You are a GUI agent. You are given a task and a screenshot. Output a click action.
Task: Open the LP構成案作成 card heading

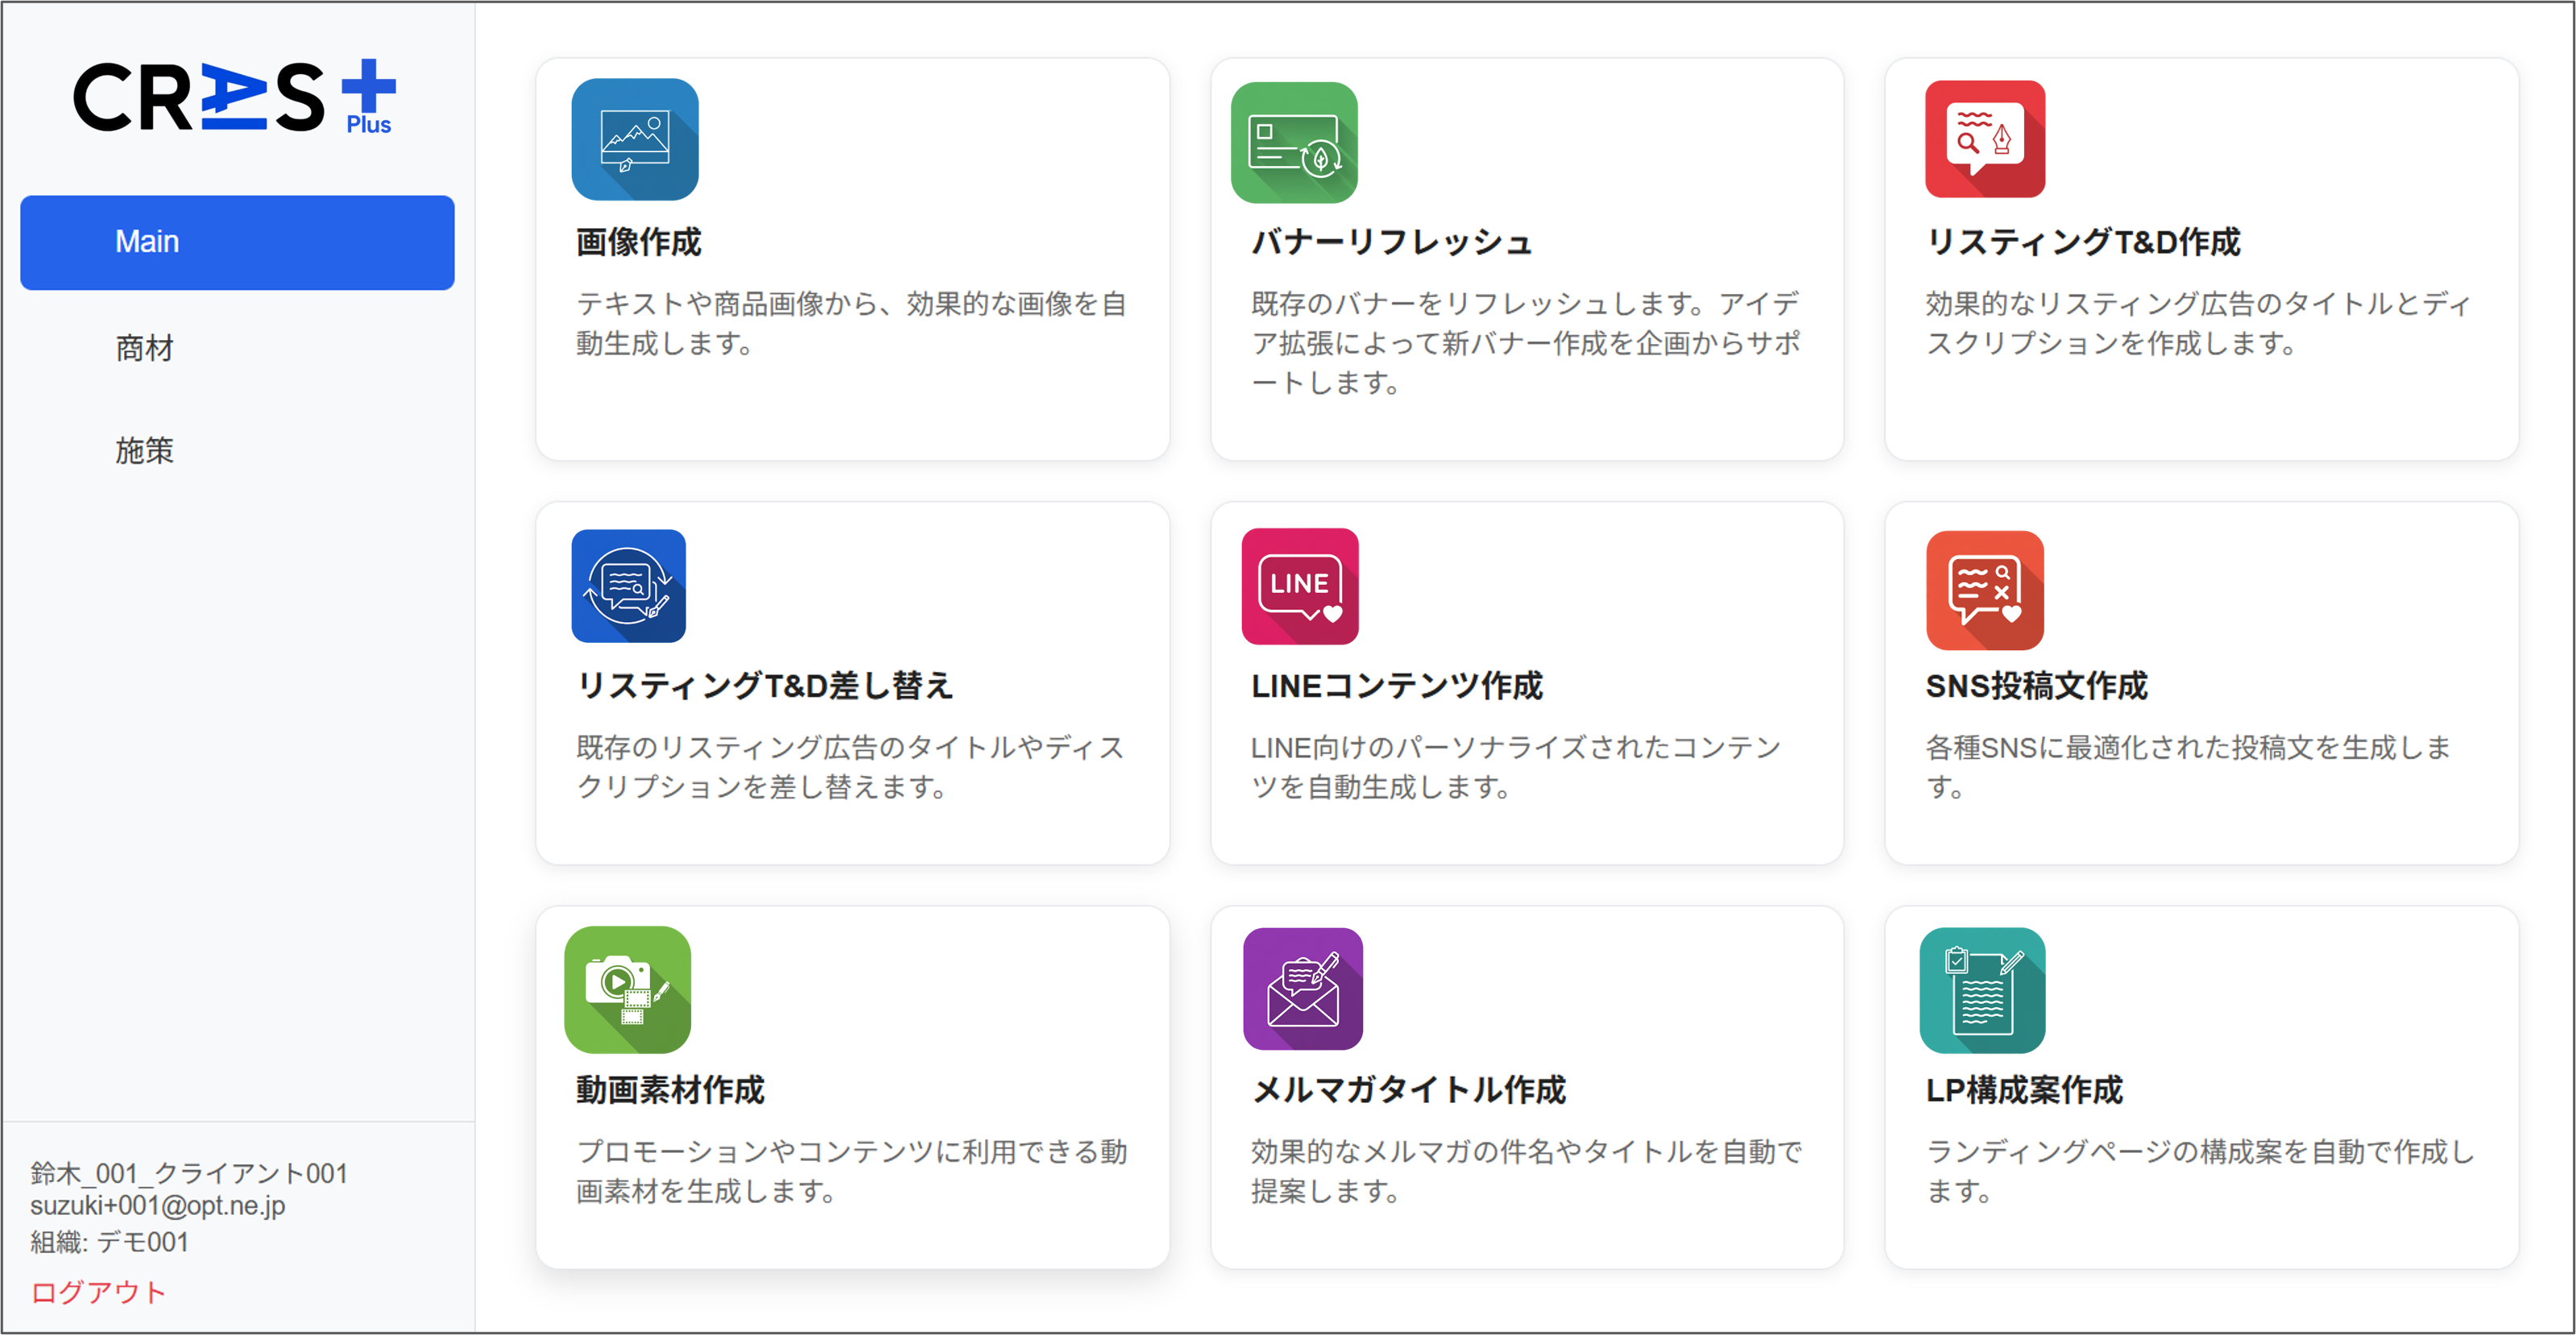tap(2023, 1090)
